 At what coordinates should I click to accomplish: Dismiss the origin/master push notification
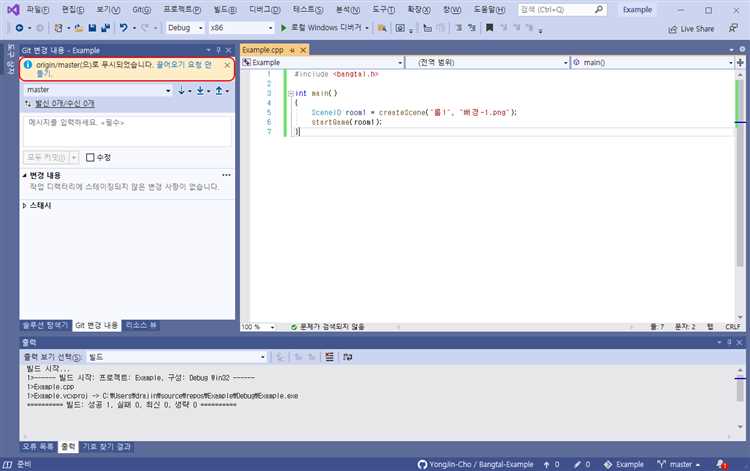pos(227,65)
